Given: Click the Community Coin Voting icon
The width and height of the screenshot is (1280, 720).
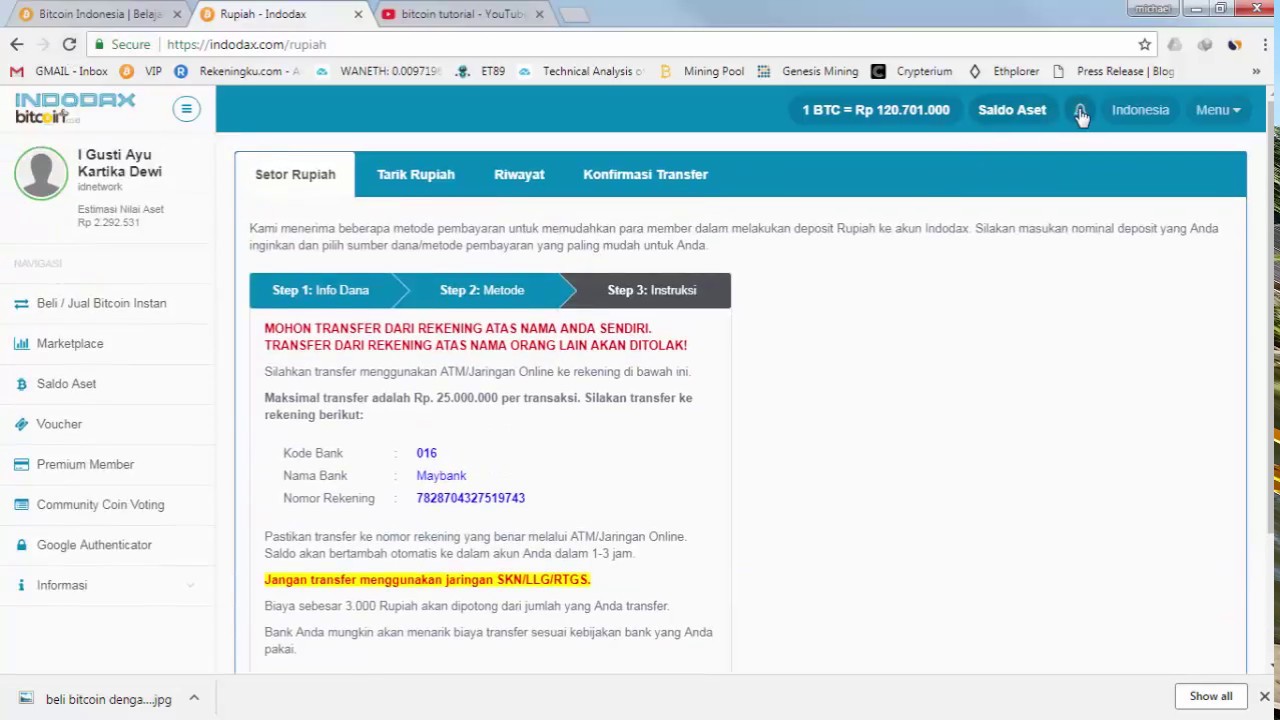Looking at the screenshot, I should 21,505.
